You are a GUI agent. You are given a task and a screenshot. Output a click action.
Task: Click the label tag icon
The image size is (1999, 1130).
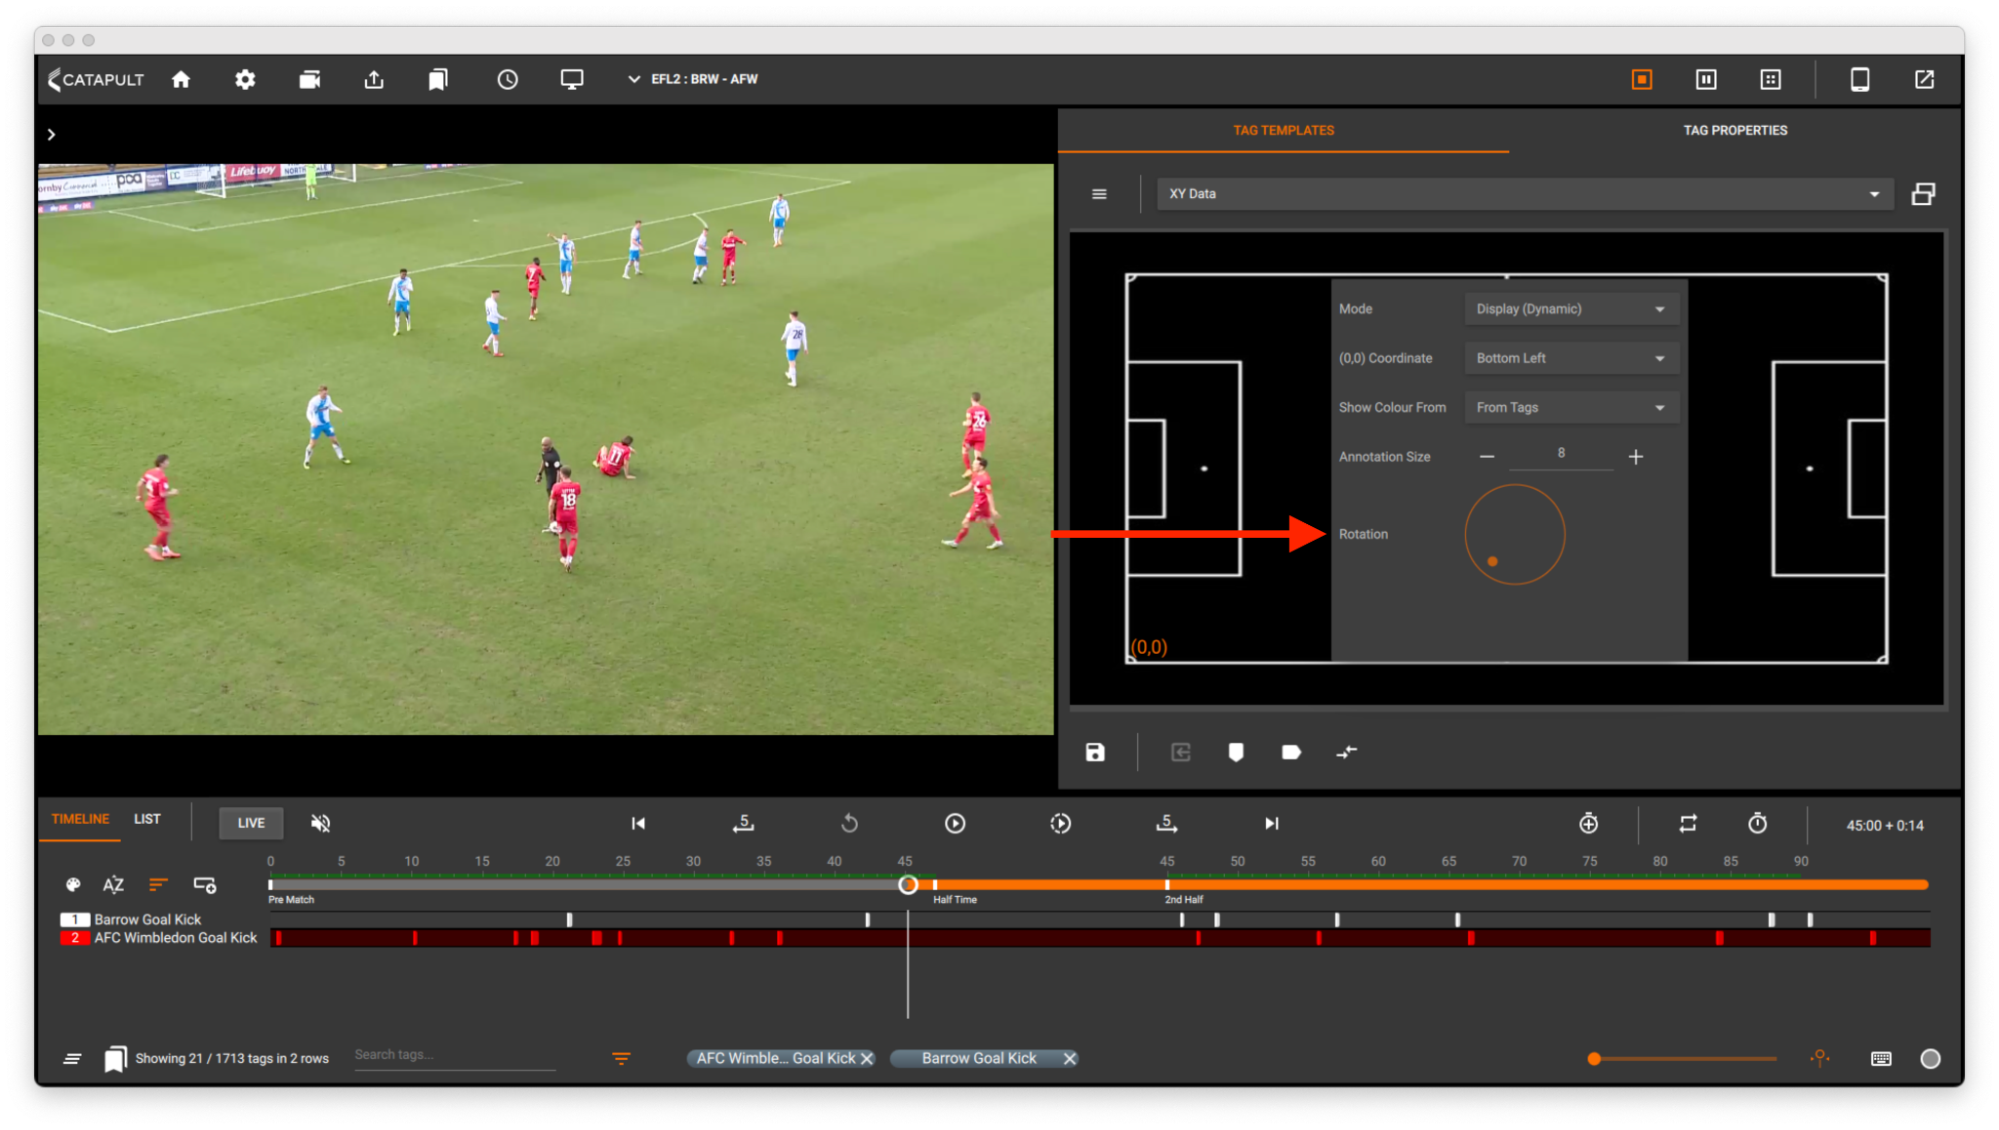click(x=1291, y=752)
